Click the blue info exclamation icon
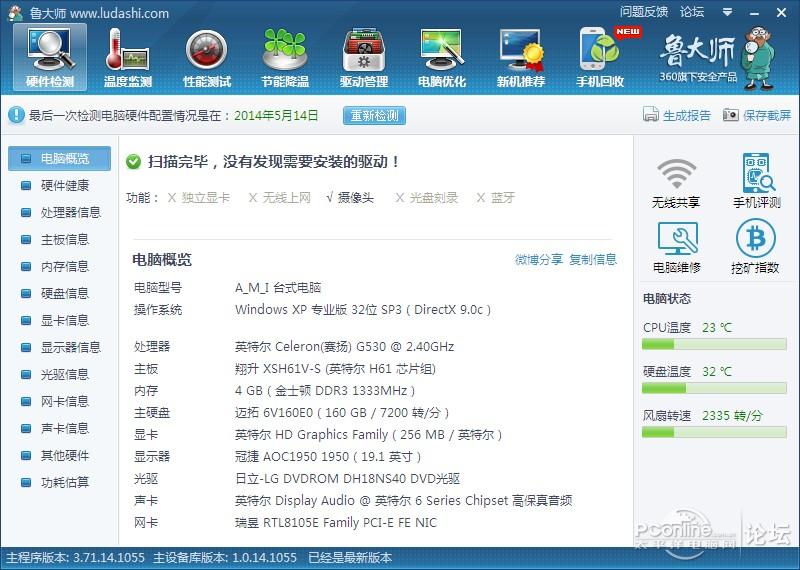This screenshot has width=800, height=570. coord(16,115)
